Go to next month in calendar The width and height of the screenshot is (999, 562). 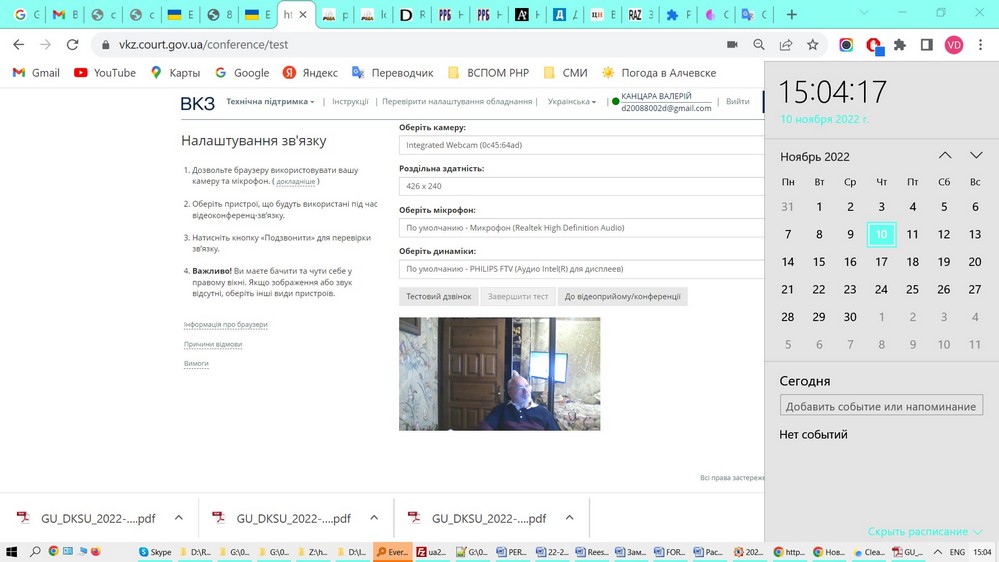[x=976, y=155]
